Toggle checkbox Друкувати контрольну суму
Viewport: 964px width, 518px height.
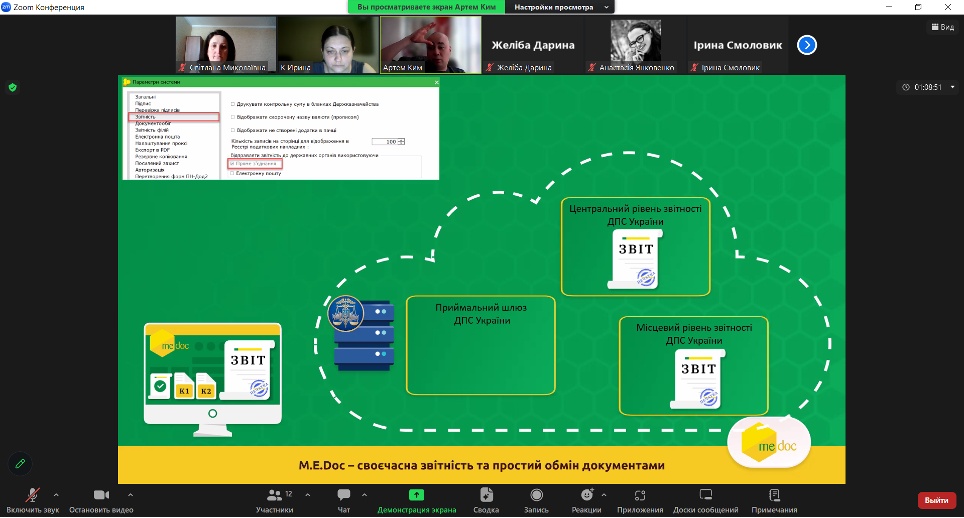(233, 104)
